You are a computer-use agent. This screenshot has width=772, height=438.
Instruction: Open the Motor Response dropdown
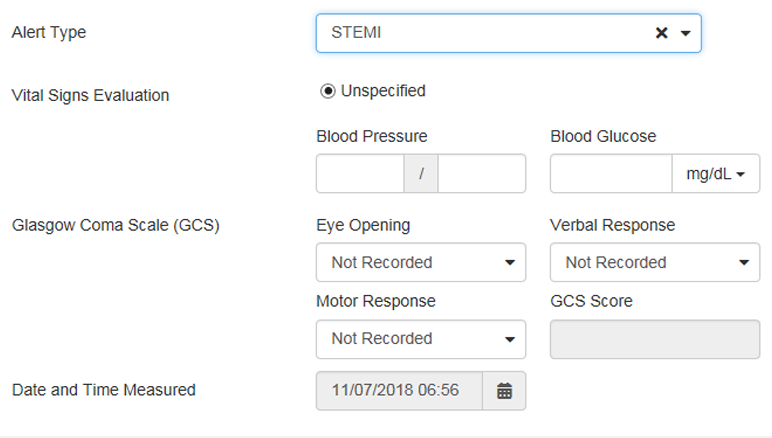[x=421, y=339]
